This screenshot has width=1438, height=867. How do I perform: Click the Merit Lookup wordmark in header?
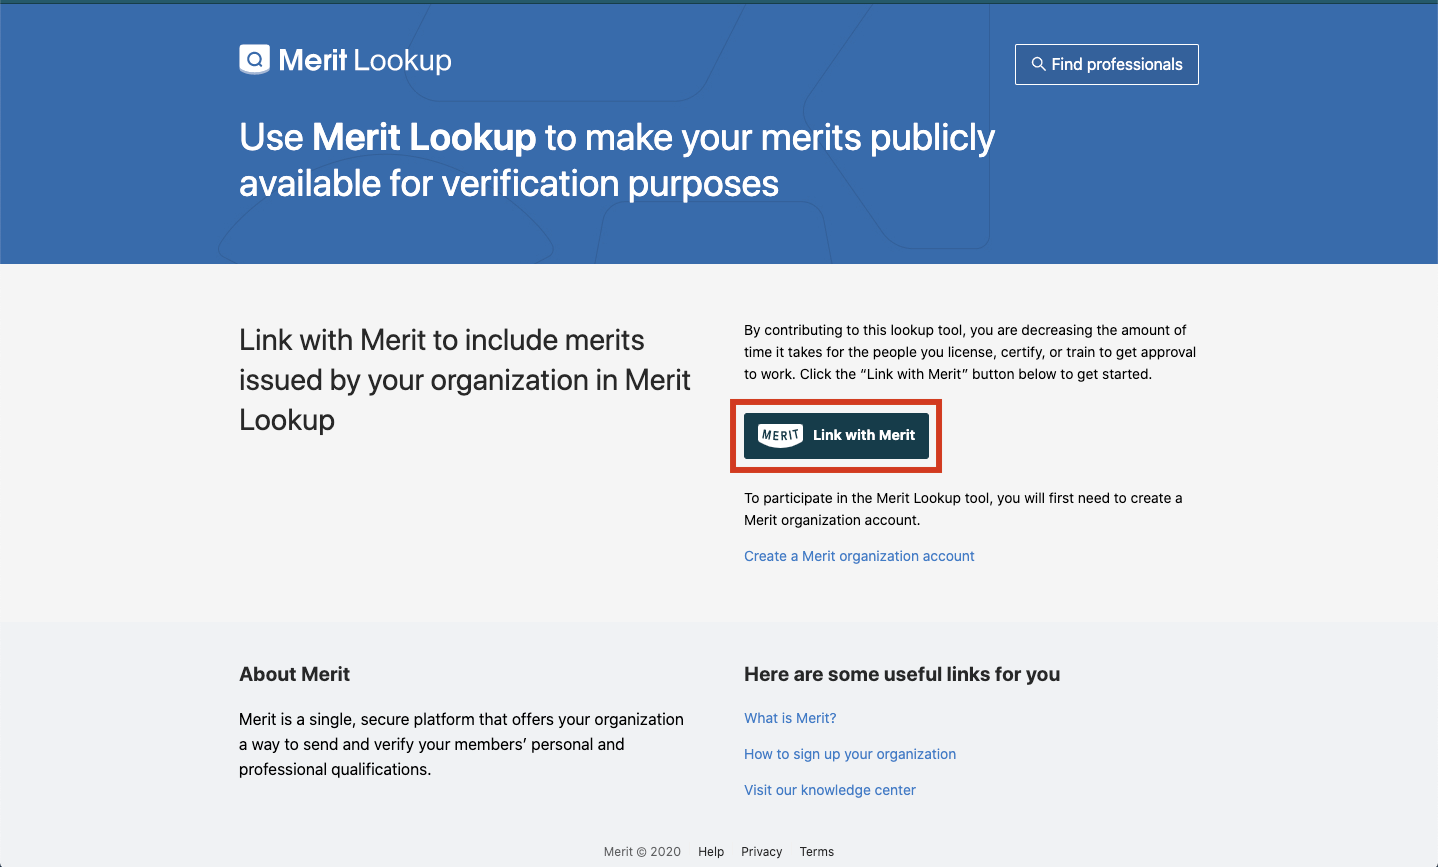click(365, 61)
